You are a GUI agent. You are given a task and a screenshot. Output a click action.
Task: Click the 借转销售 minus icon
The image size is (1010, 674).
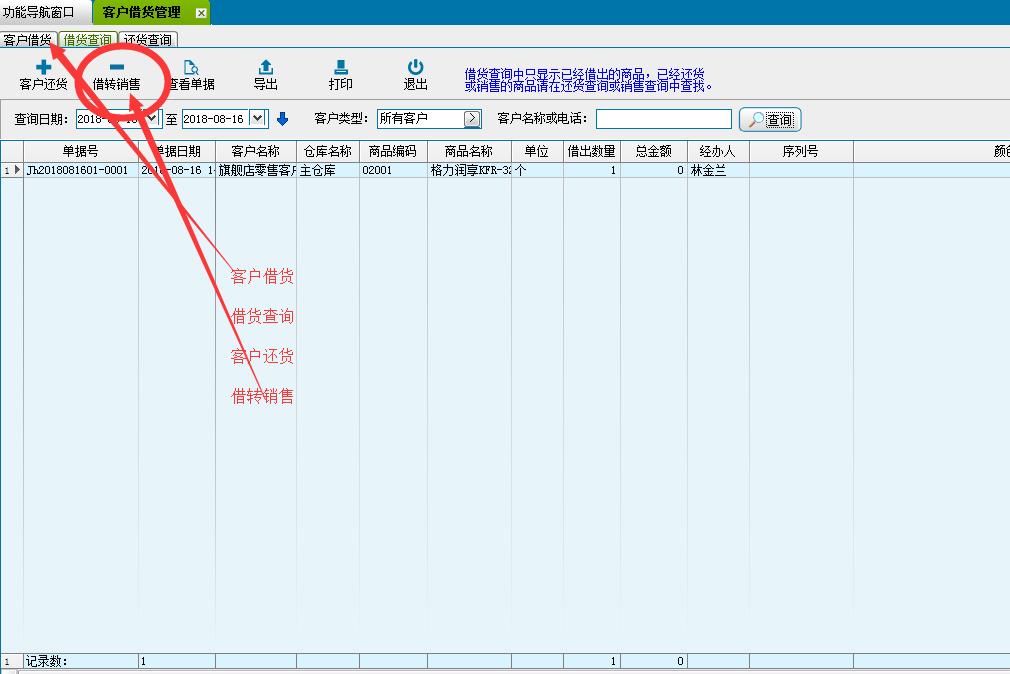tap(116, 67)
